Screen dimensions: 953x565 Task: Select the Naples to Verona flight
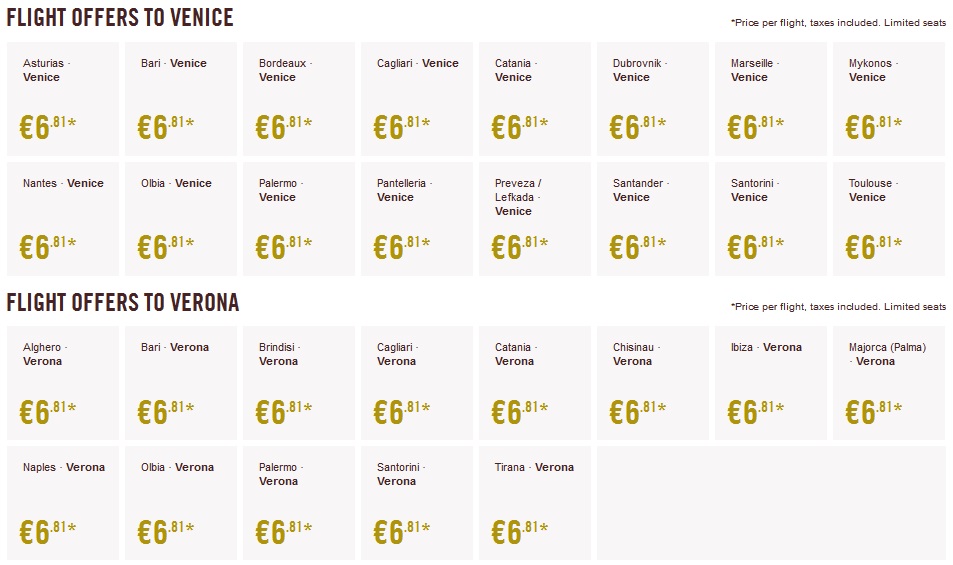pos(62,502)
